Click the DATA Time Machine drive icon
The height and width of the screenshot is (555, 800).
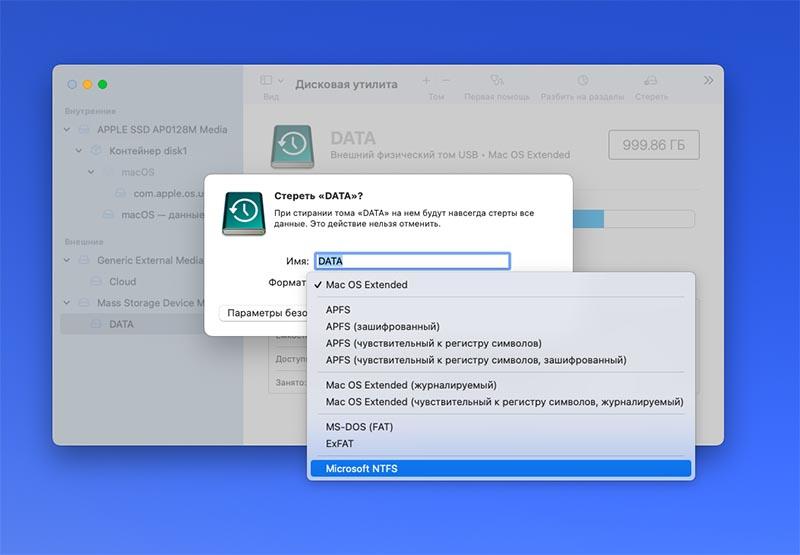(x=292, y=146)
